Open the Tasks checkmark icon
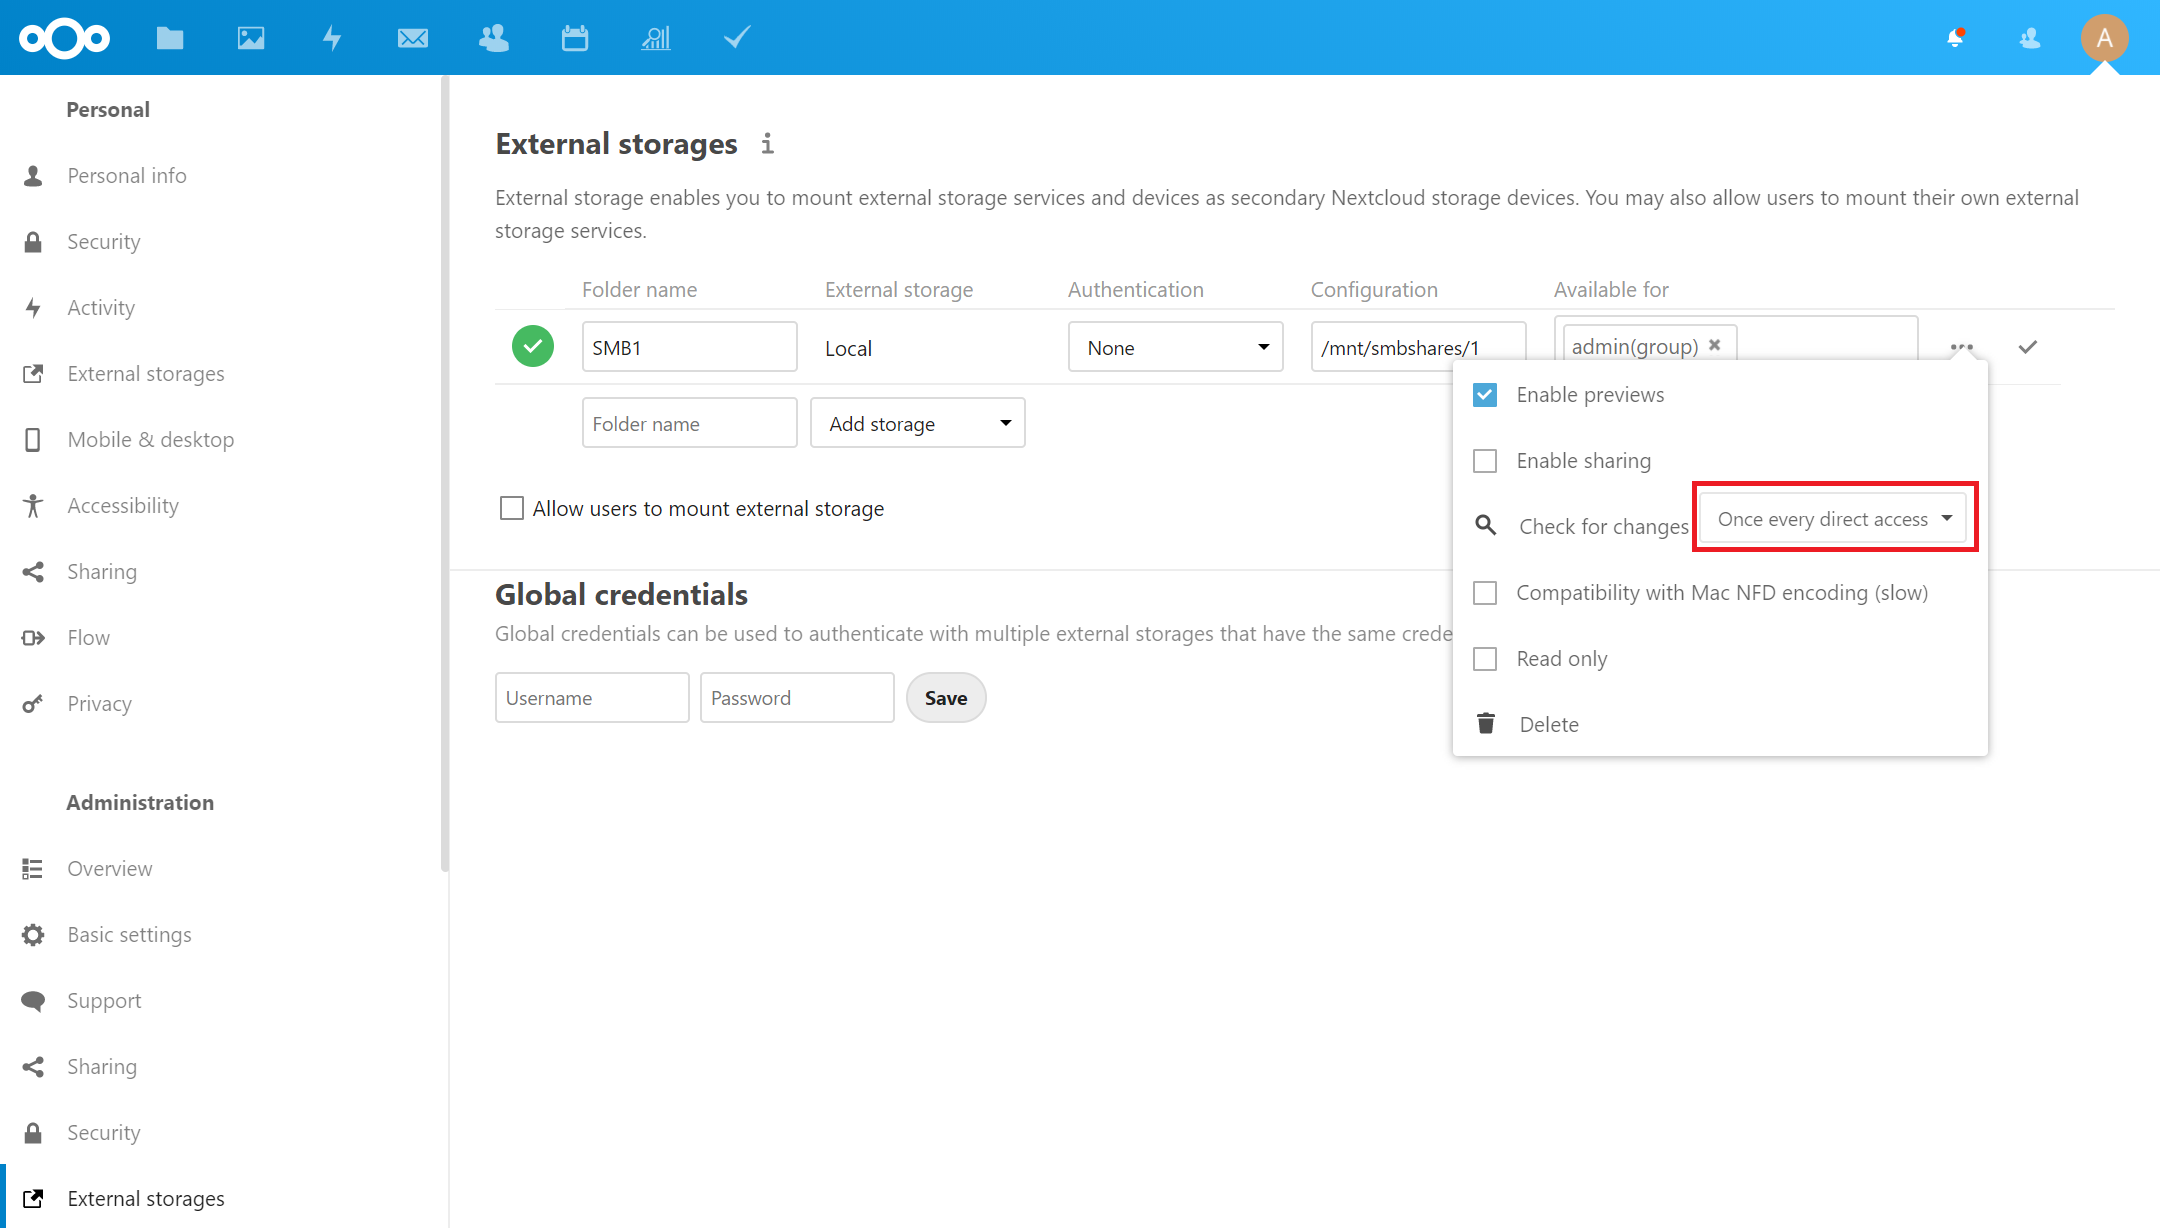 pos(737,38)
